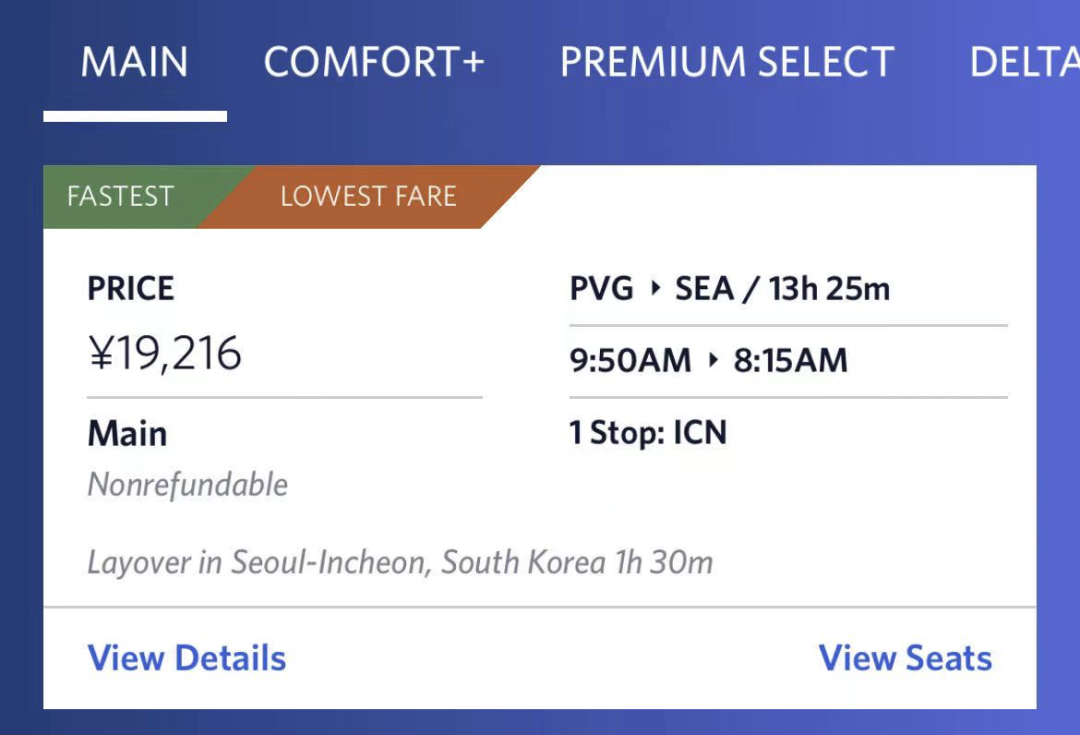
Task: Click the orange LOWEST FARE badge
Action: click(368, 196)
